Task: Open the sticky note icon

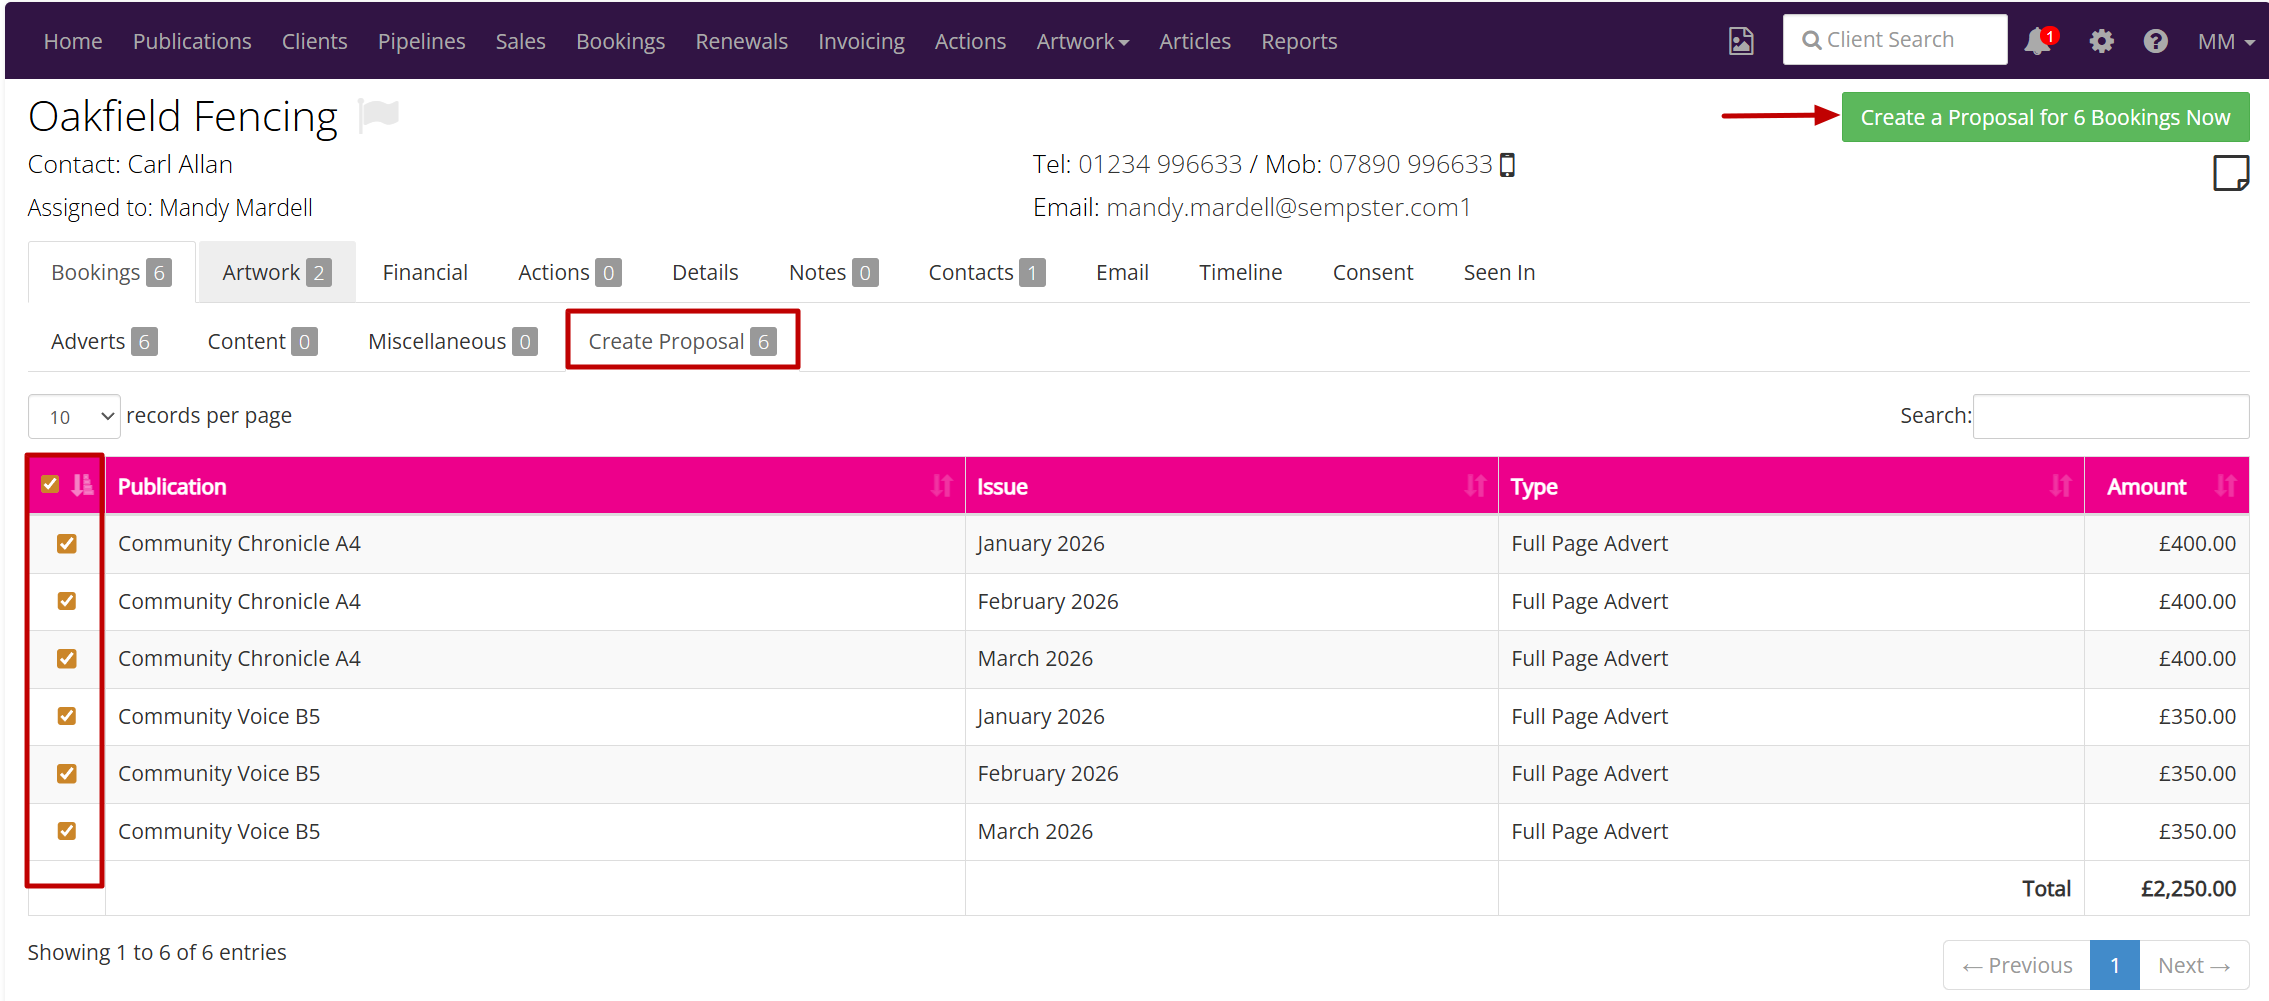Action: point(2230,173)
